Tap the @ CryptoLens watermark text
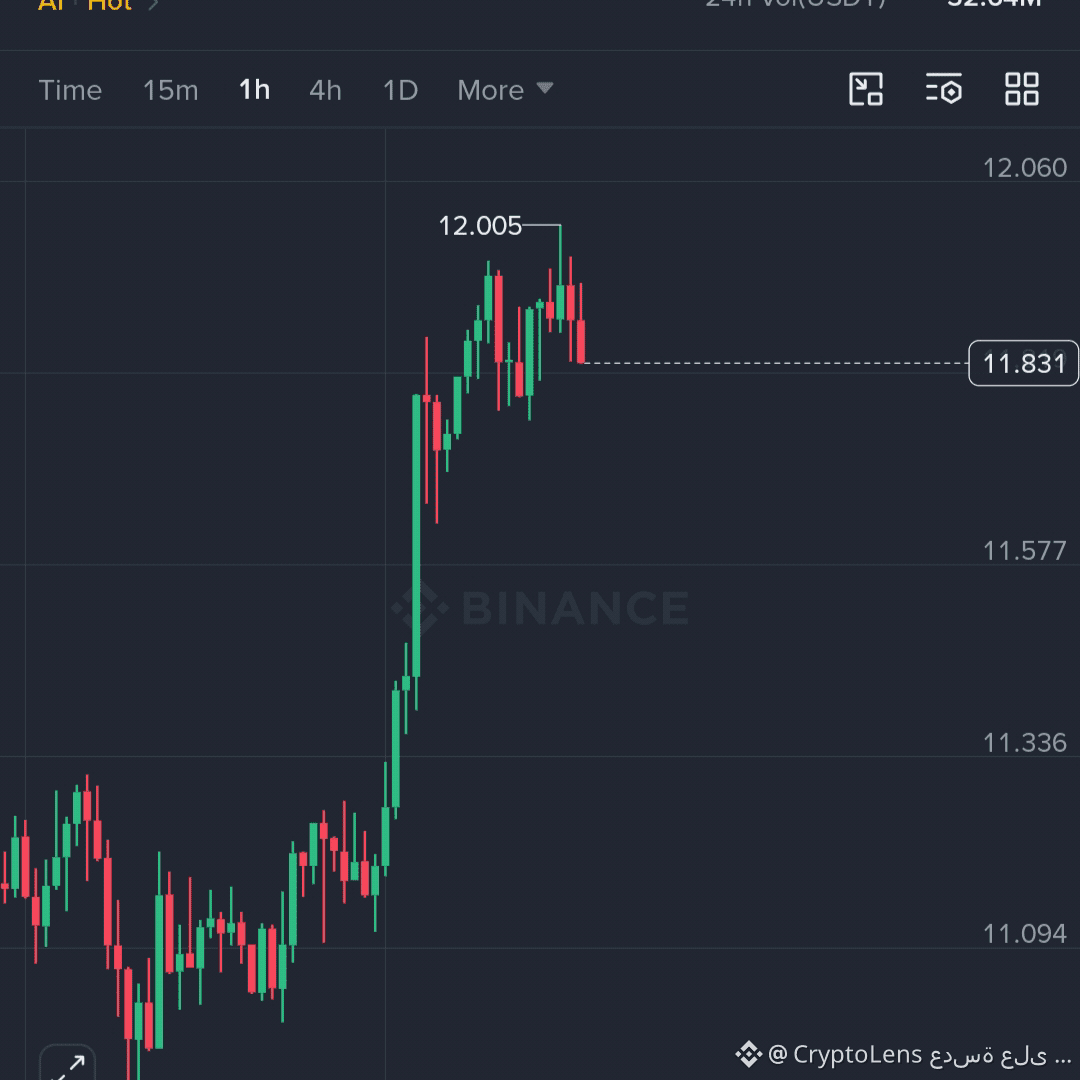 tap(919, 1055)
